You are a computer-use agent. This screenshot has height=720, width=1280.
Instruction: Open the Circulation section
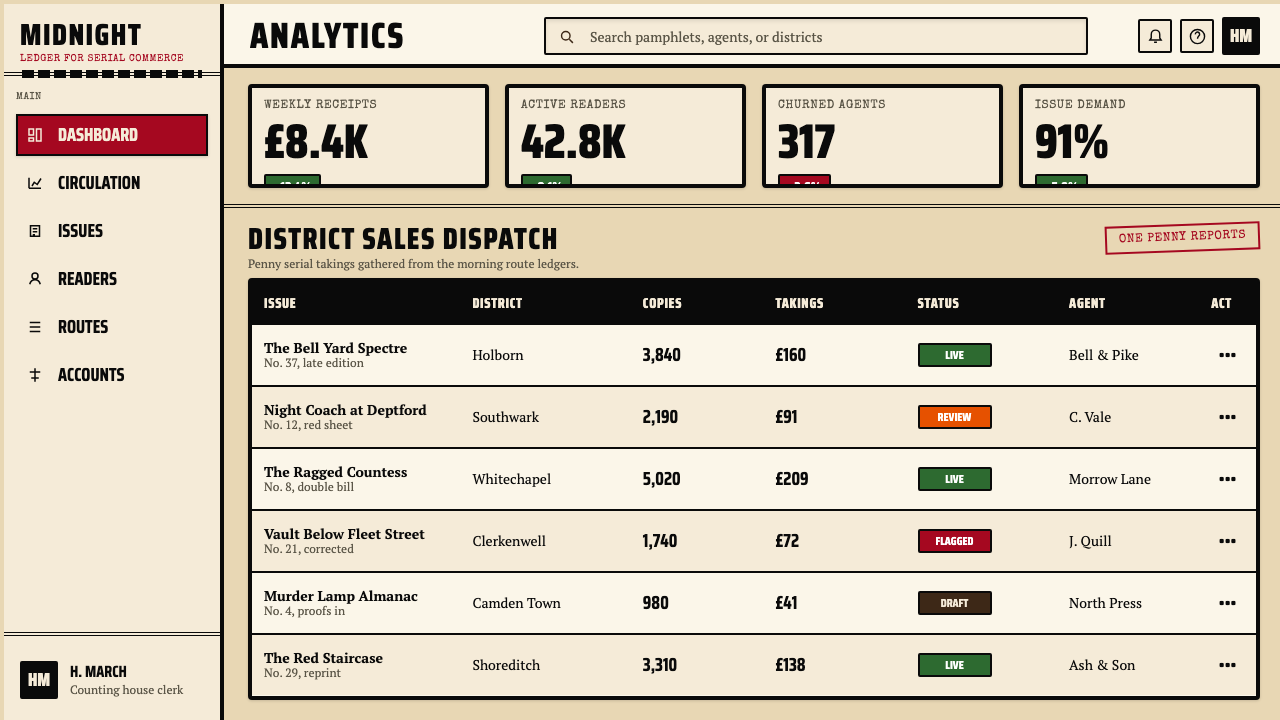coord(112,183)
